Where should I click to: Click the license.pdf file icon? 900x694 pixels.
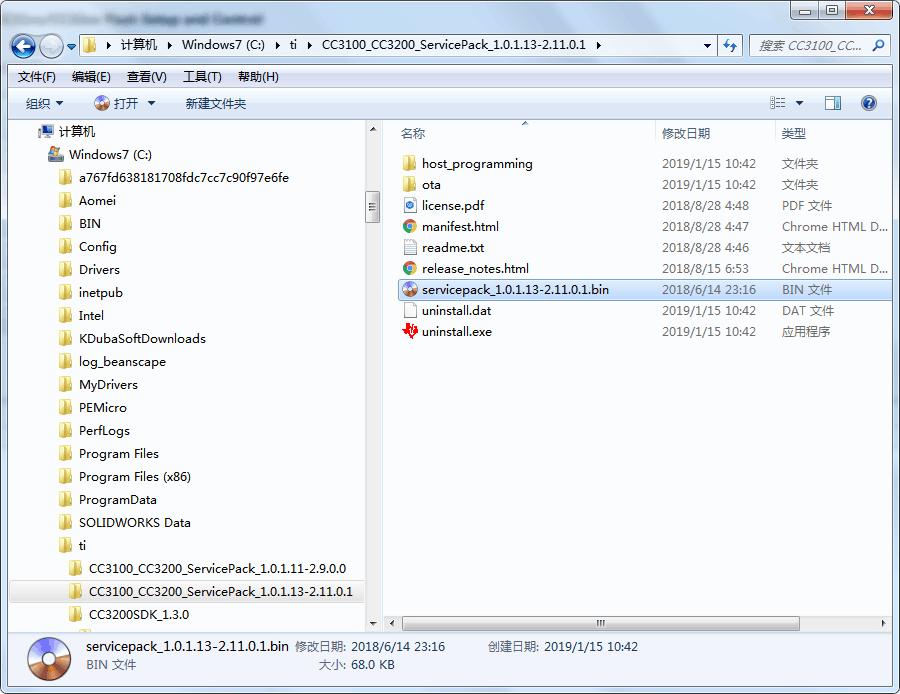click(410, 206)
